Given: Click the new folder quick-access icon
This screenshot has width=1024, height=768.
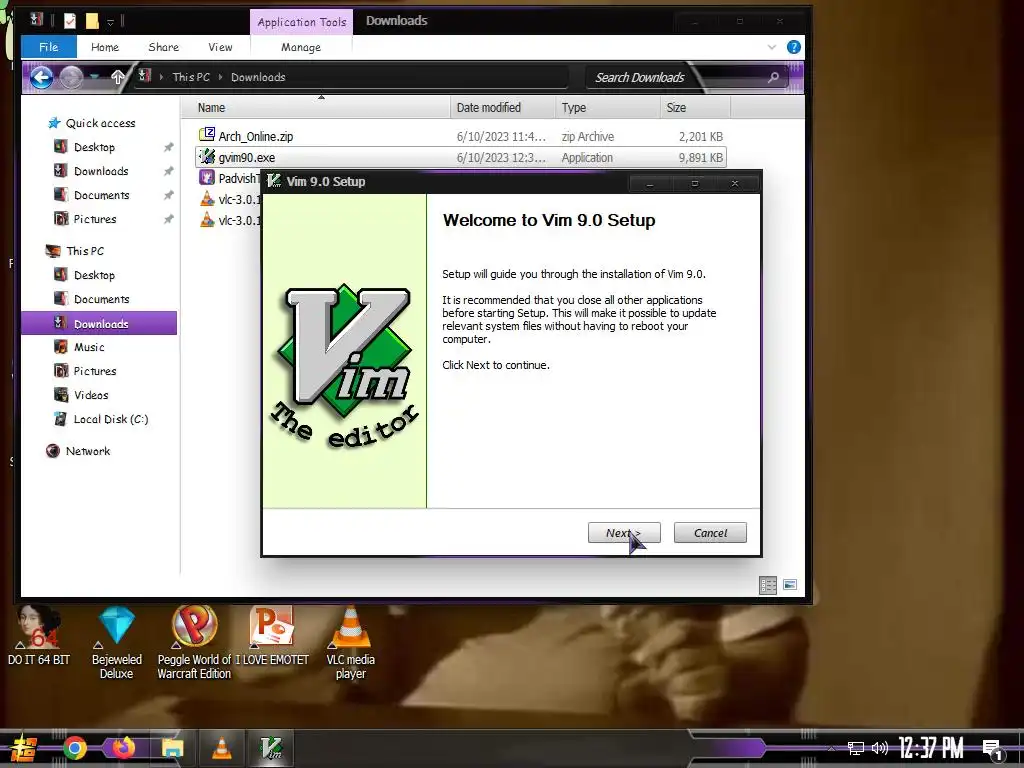Looking at the screenshot, I should coord(92,21).
